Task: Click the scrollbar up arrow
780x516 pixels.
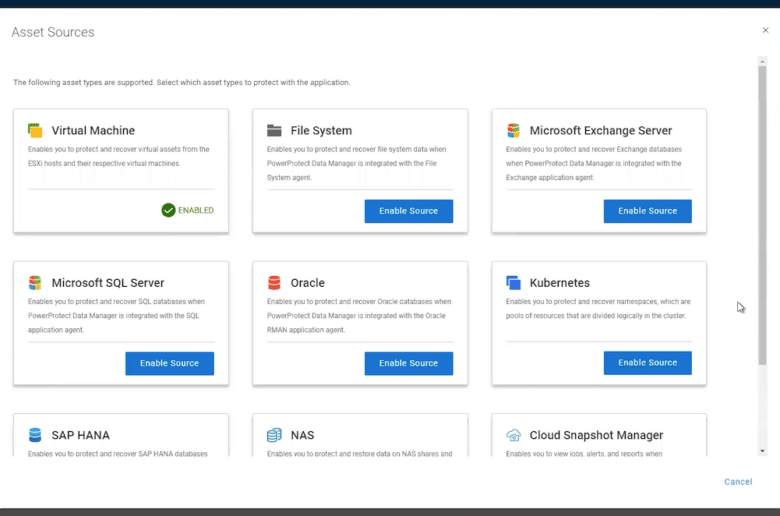Action: click(x=762, y=61)
